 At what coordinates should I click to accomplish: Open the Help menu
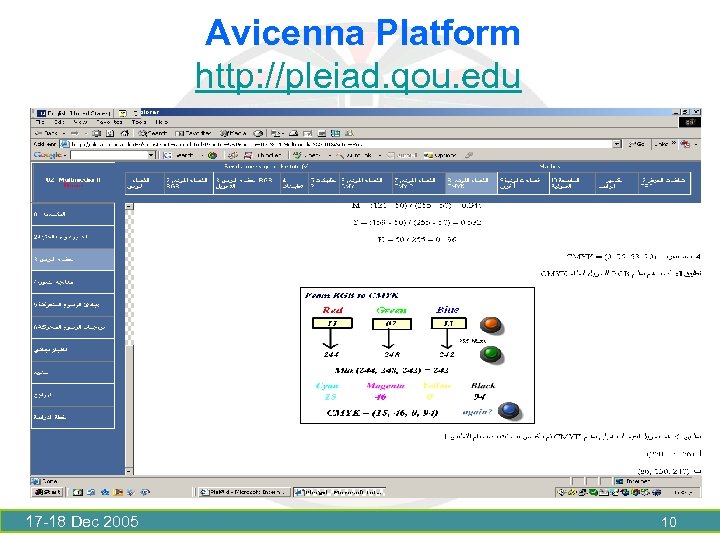(161, 122)
